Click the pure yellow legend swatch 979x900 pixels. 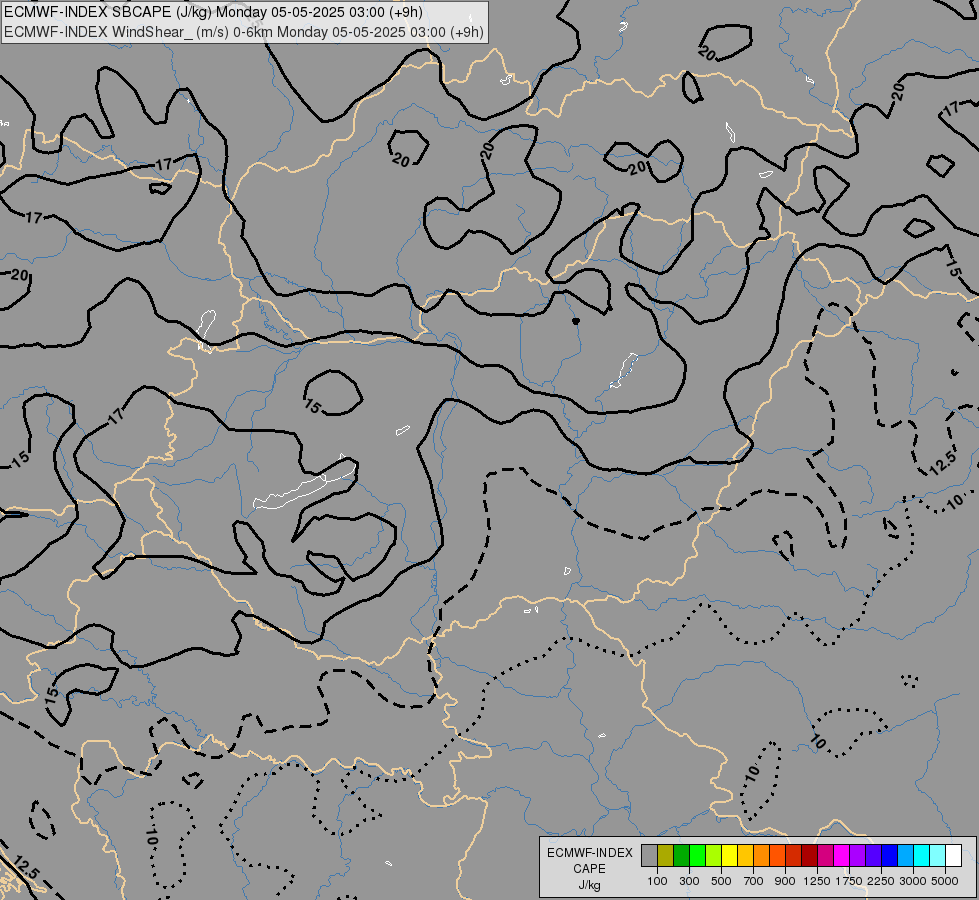[729, 856]
